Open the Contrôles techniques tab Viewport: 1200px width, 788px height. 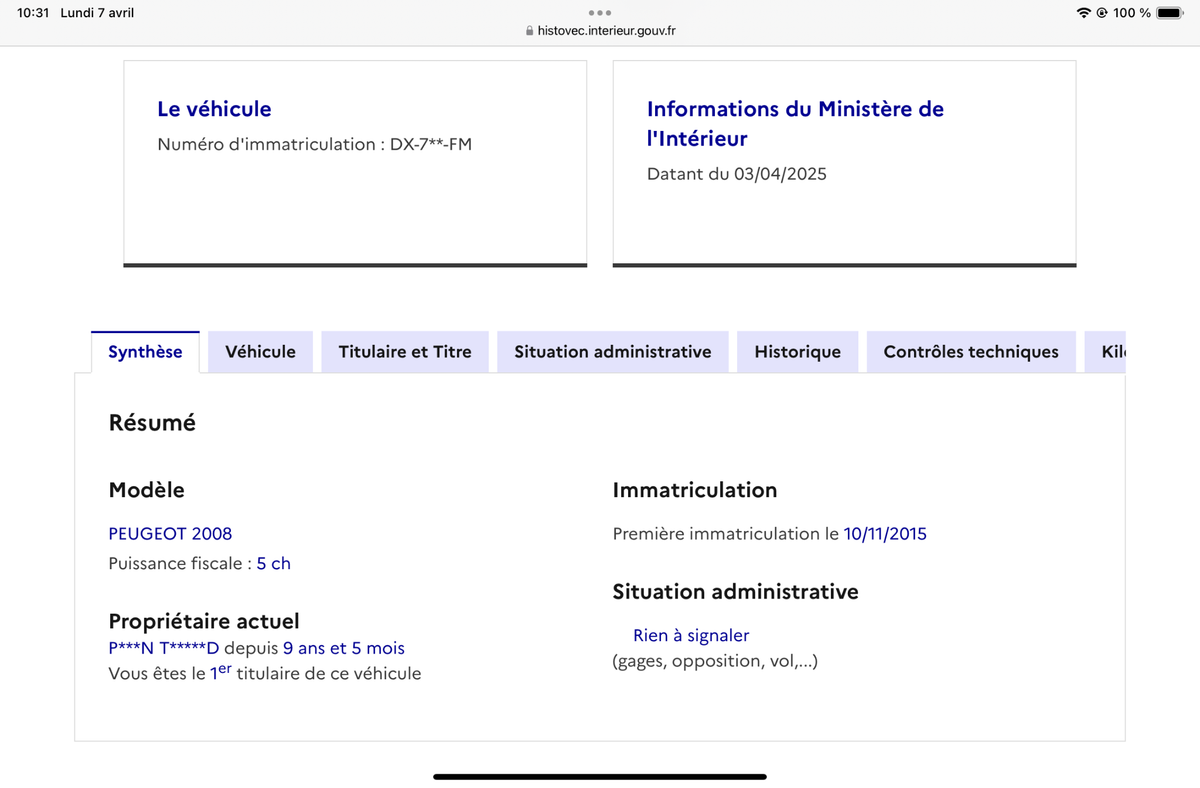point(971,352)
